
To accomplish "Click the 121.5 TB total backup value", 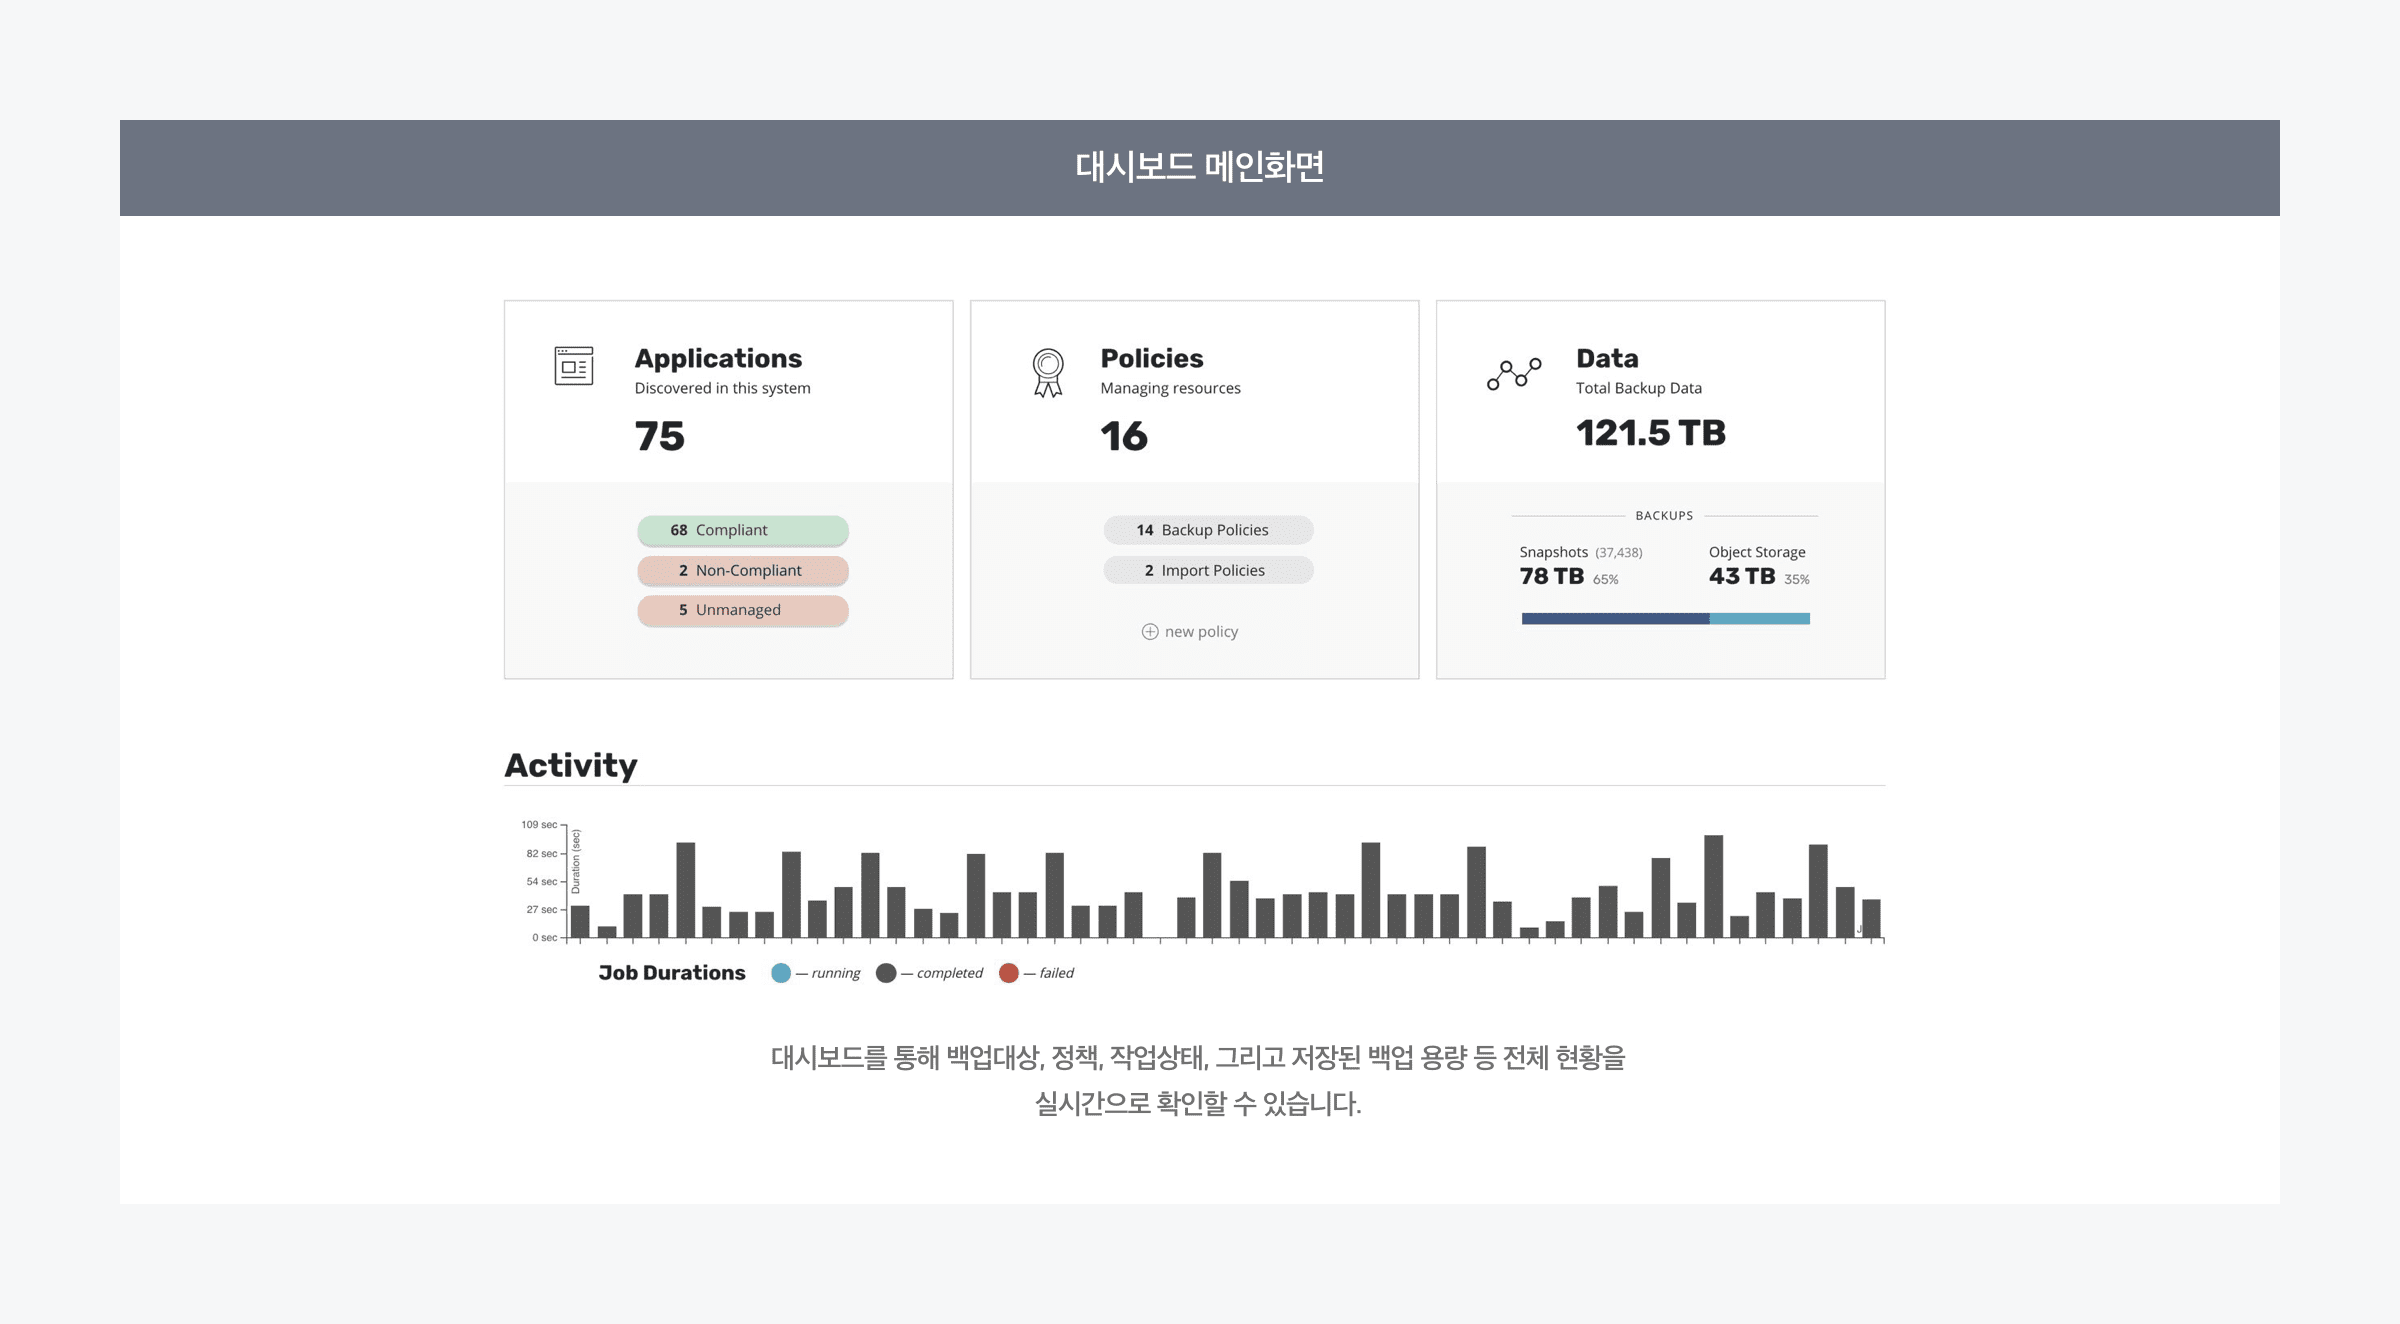I will tap(1651, 433).
